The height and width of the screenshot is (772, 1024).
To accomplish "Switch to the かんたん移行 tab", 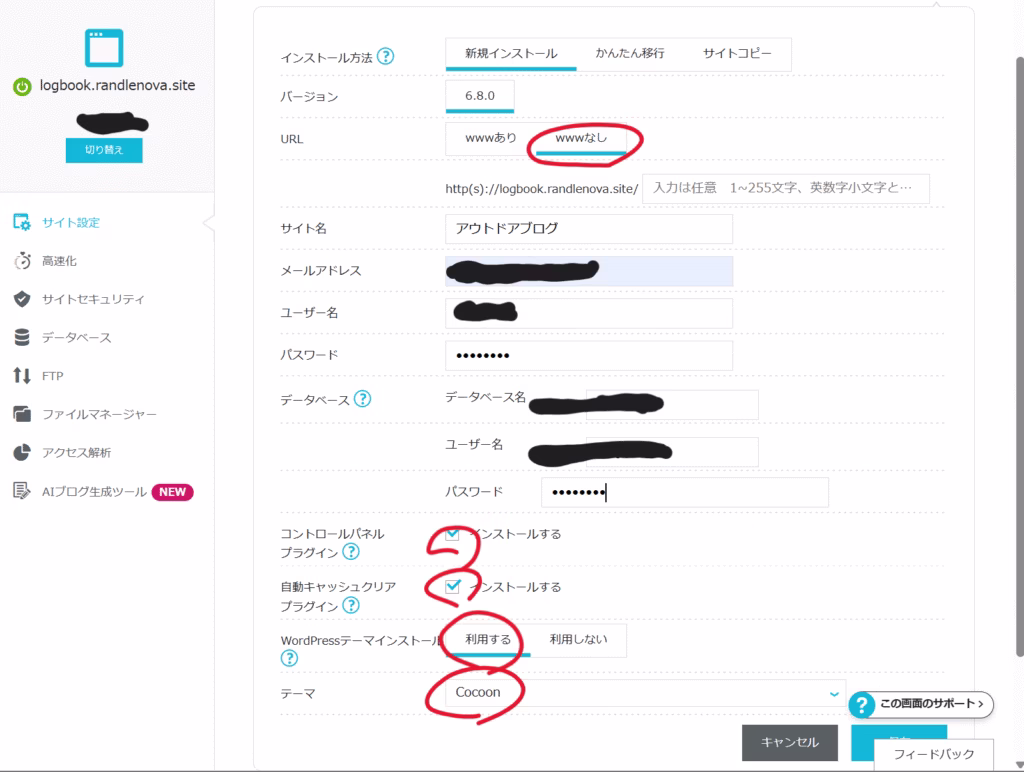I will (x=629, y=54).
